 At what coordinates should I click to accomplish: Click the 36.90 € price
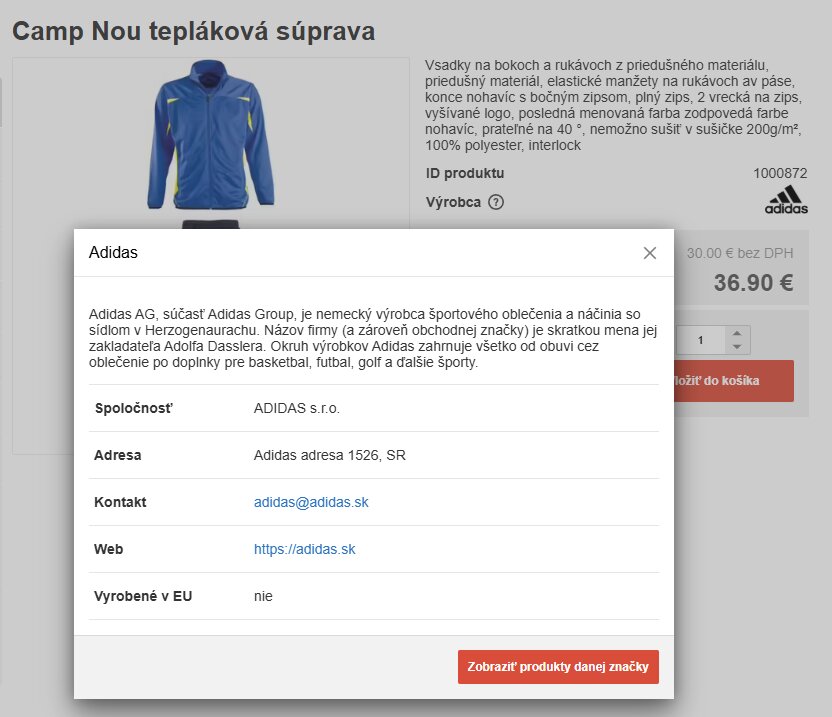[753, 282]
